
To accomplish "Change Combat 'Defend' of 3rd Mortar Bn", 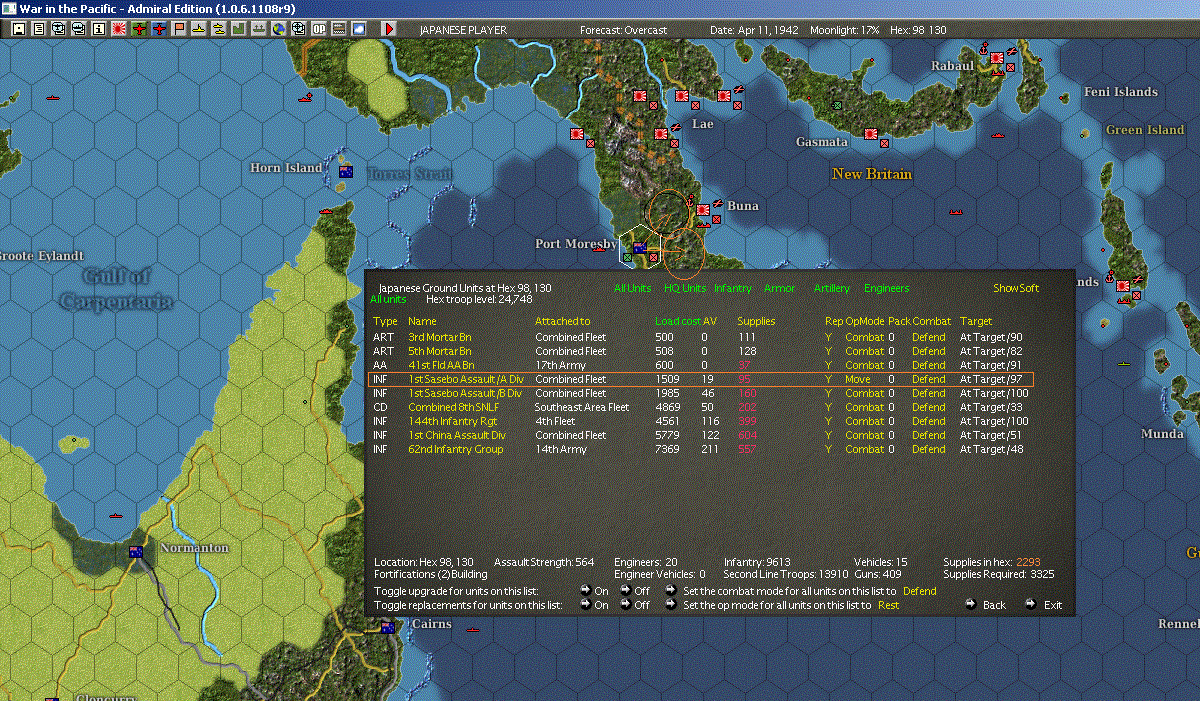I will coord(928,337).
